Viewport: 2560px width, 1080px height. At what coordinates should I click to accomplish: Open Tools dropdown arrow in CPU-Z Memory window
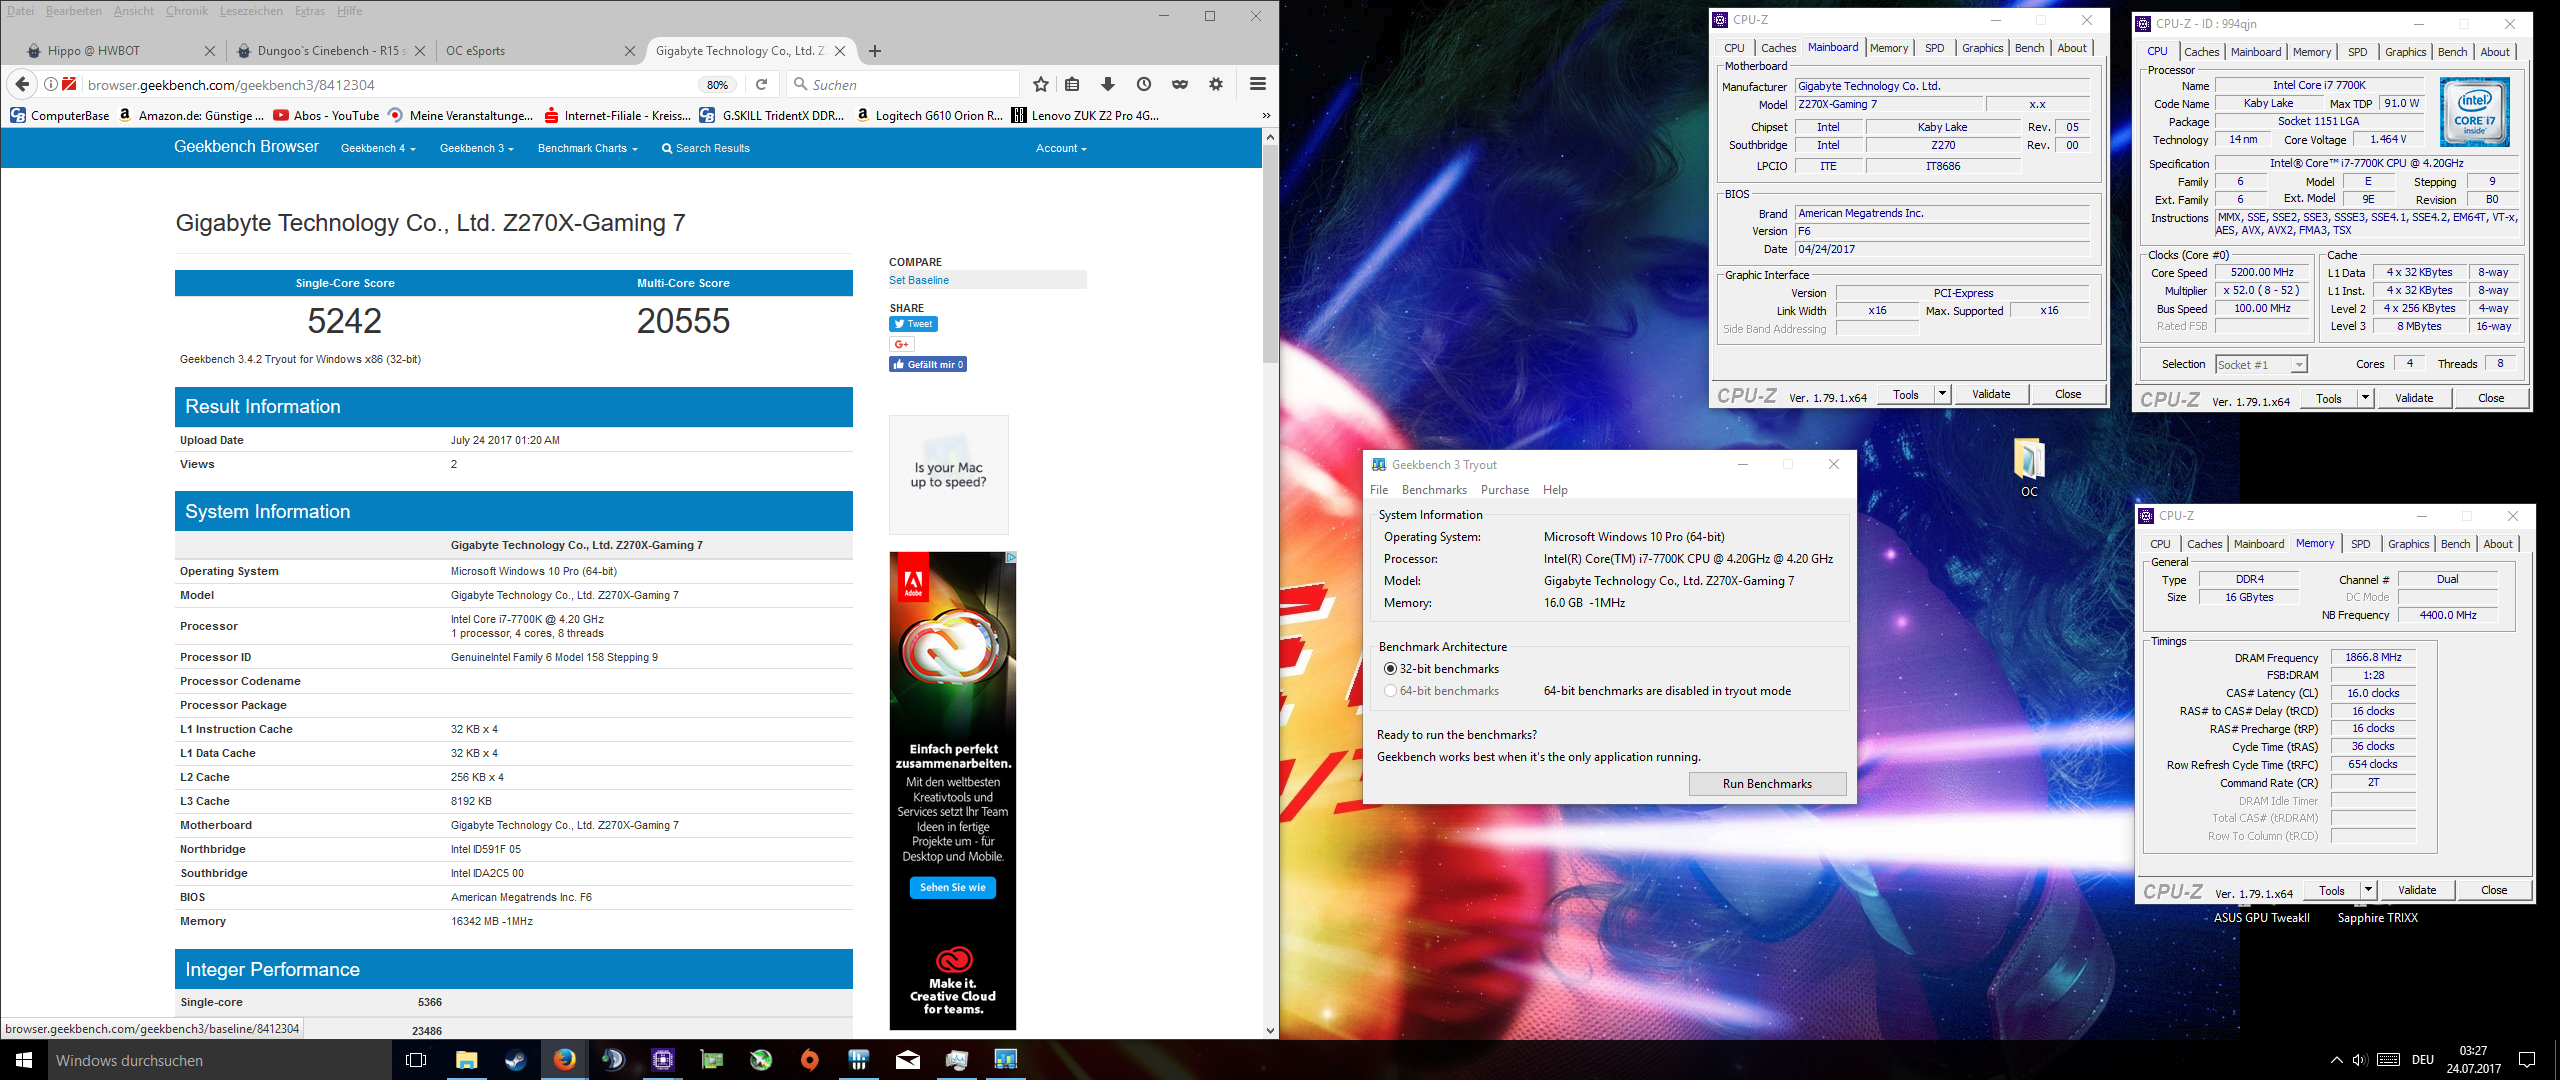tap(2368, 890)
